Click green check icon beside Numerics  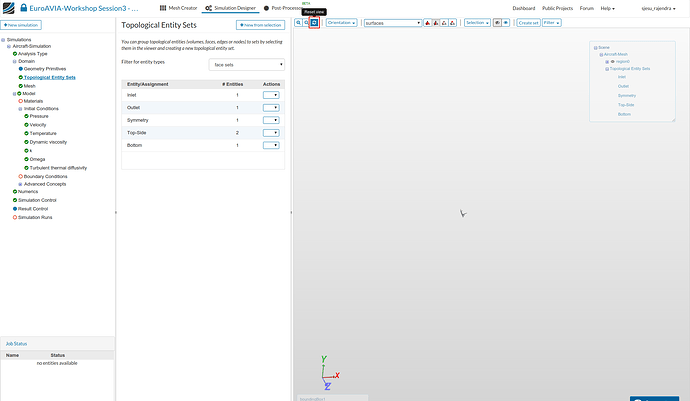click(15, 191)
